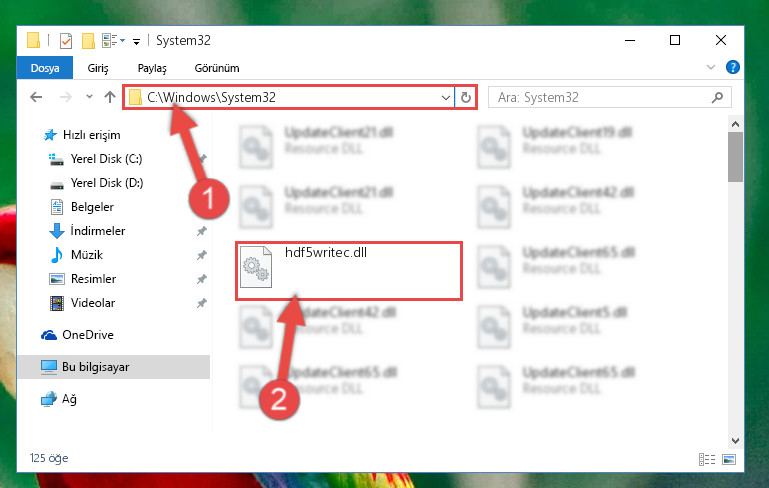Screen dimensions: 769x488
Task: Open OneDrive in the navigation pane
Action: [x=88, y=335]
